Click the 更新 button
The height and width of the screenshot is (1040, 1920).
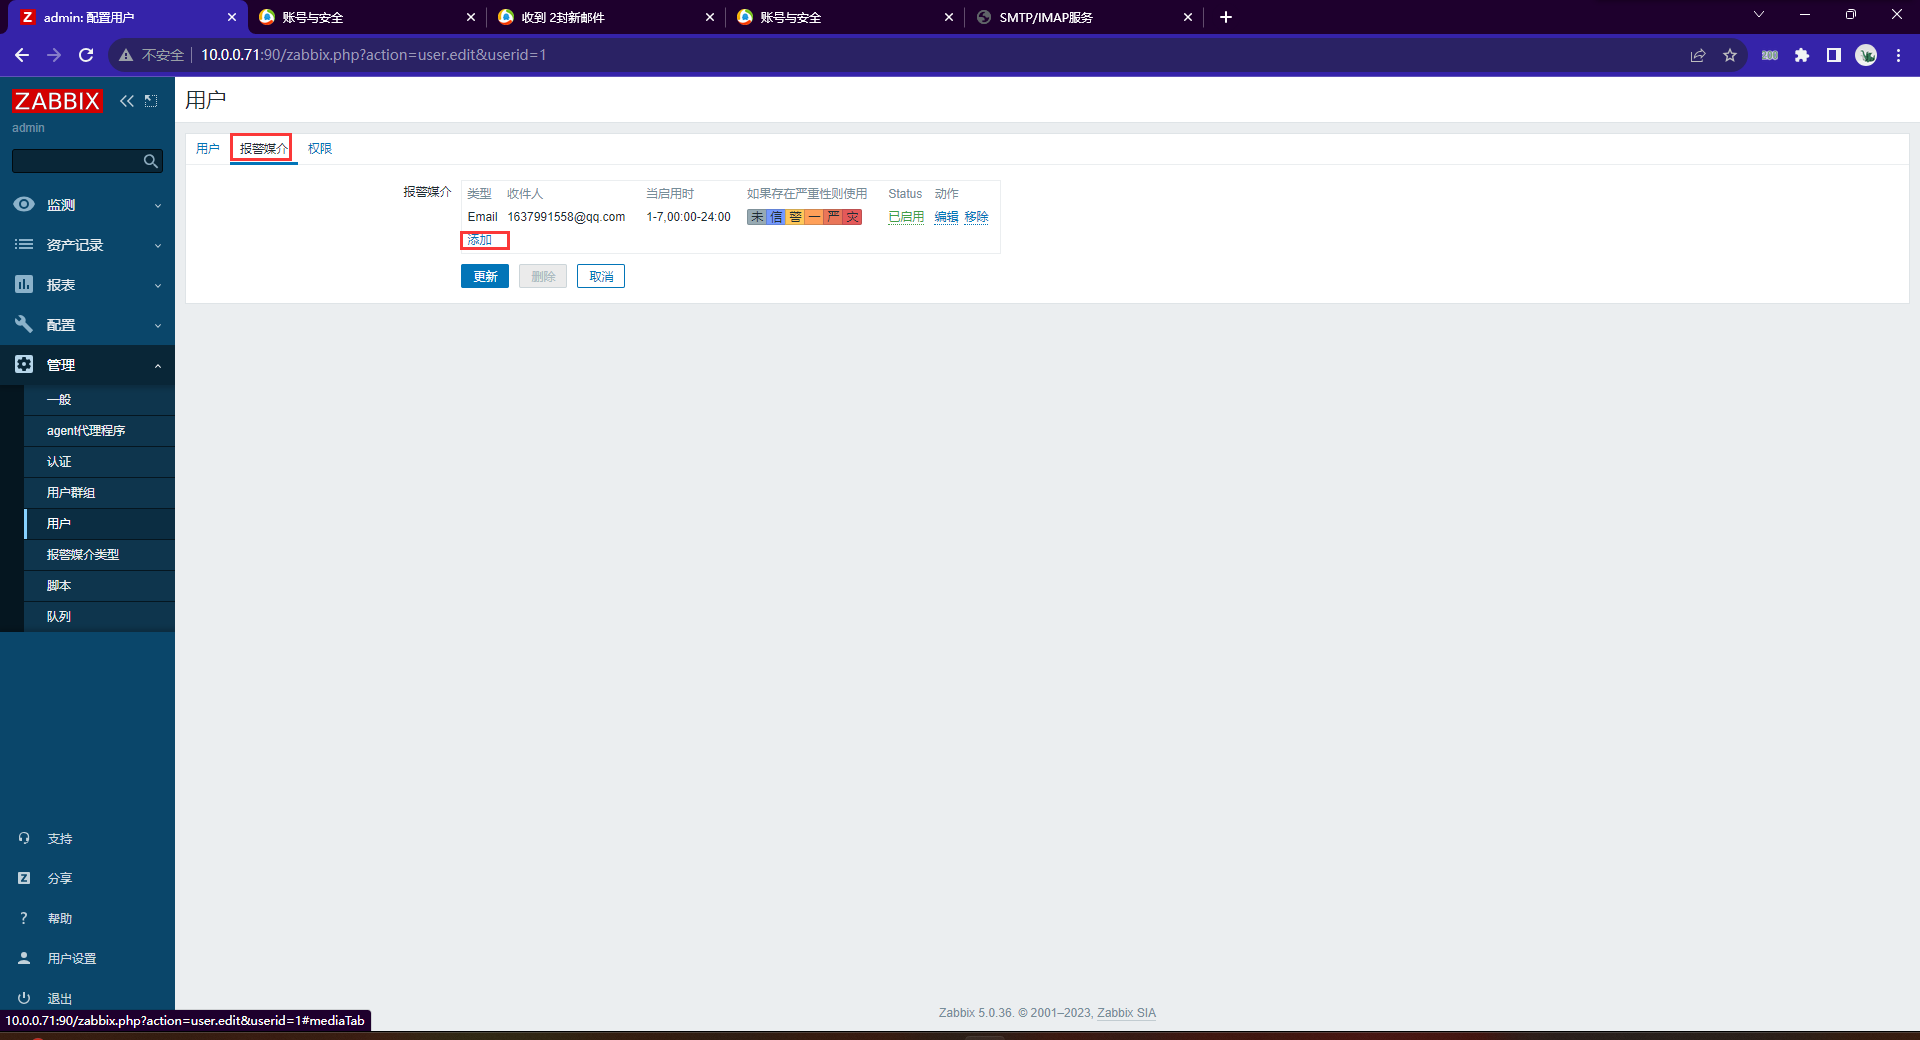point(485,276)
